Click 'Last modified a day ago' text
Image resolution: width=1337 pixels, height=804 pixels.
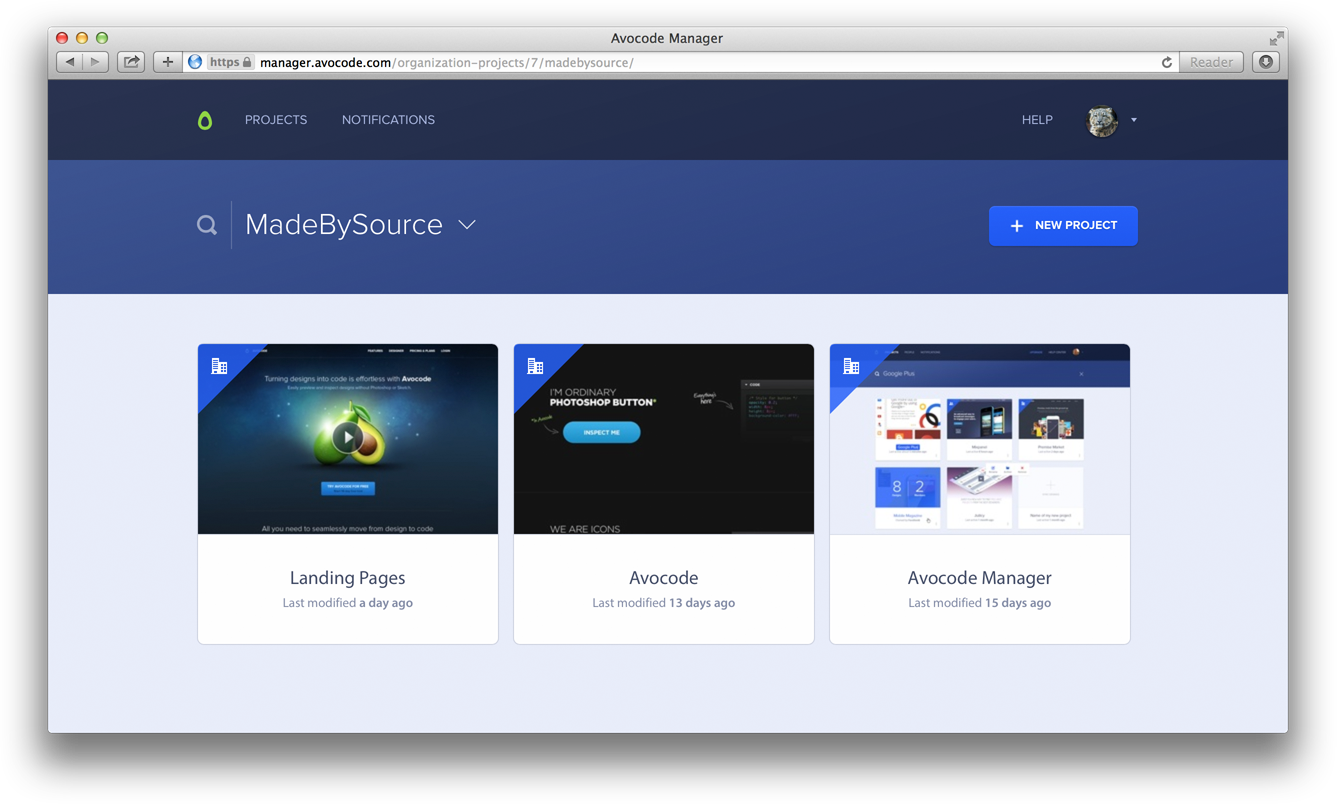point(348,603)
